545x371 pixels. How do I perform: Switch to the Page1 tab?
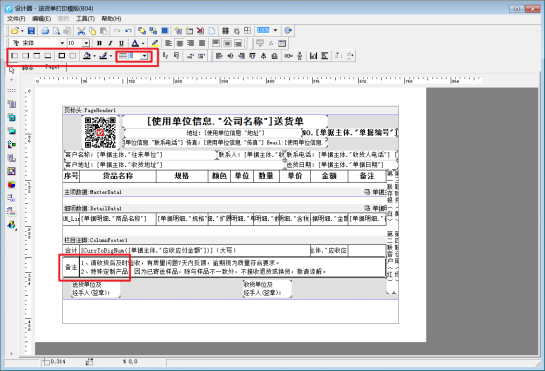(x=52, y=67)
